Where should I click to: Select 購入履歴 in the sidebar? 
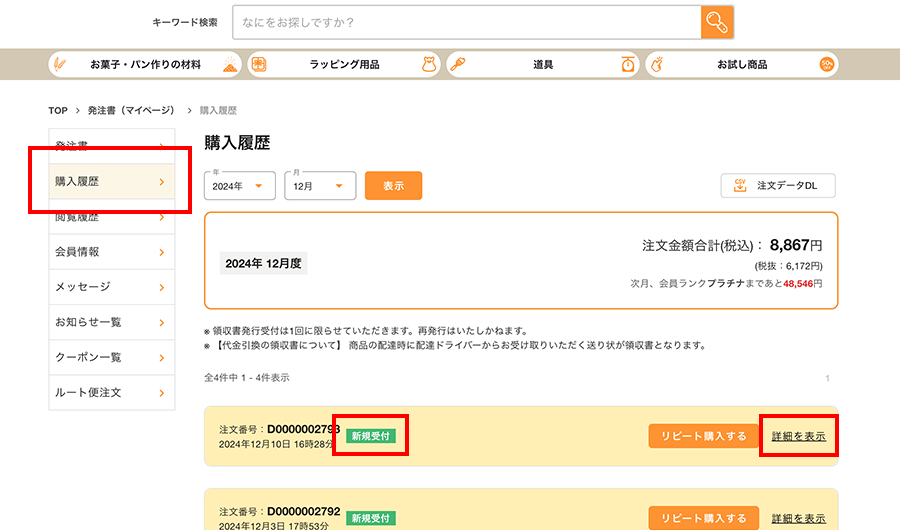coord(111,181)
